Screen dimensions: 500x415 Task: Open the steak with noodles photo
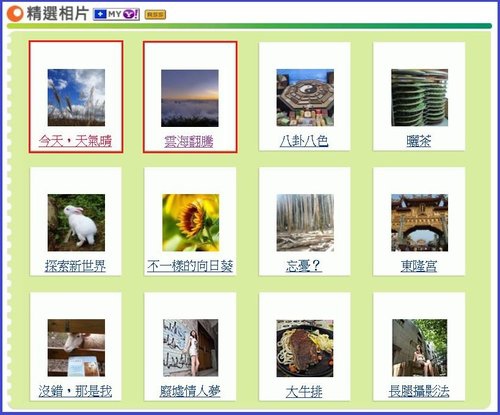(305, 348)
